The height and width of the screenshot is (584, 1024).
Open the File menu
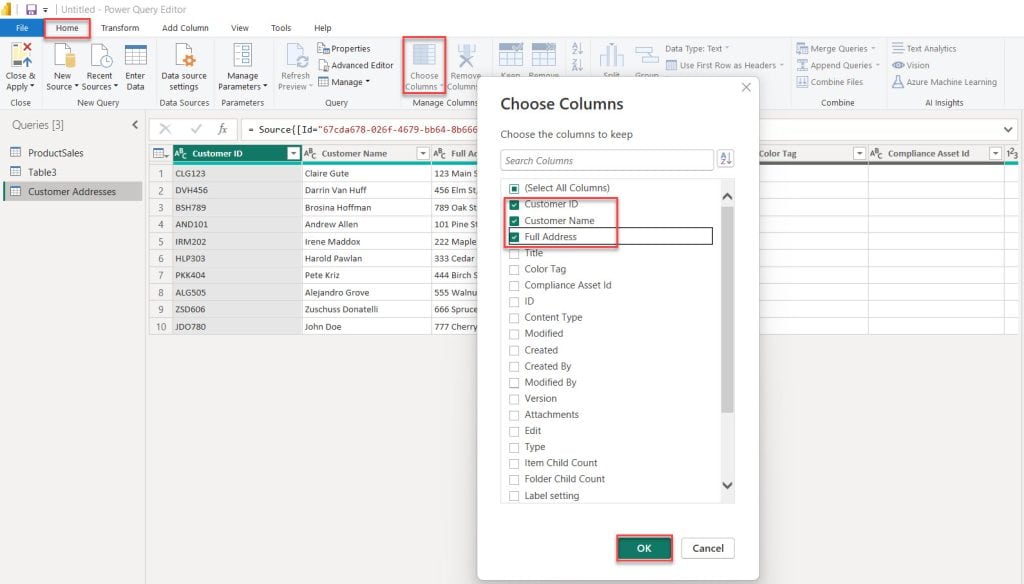point(22,28)
